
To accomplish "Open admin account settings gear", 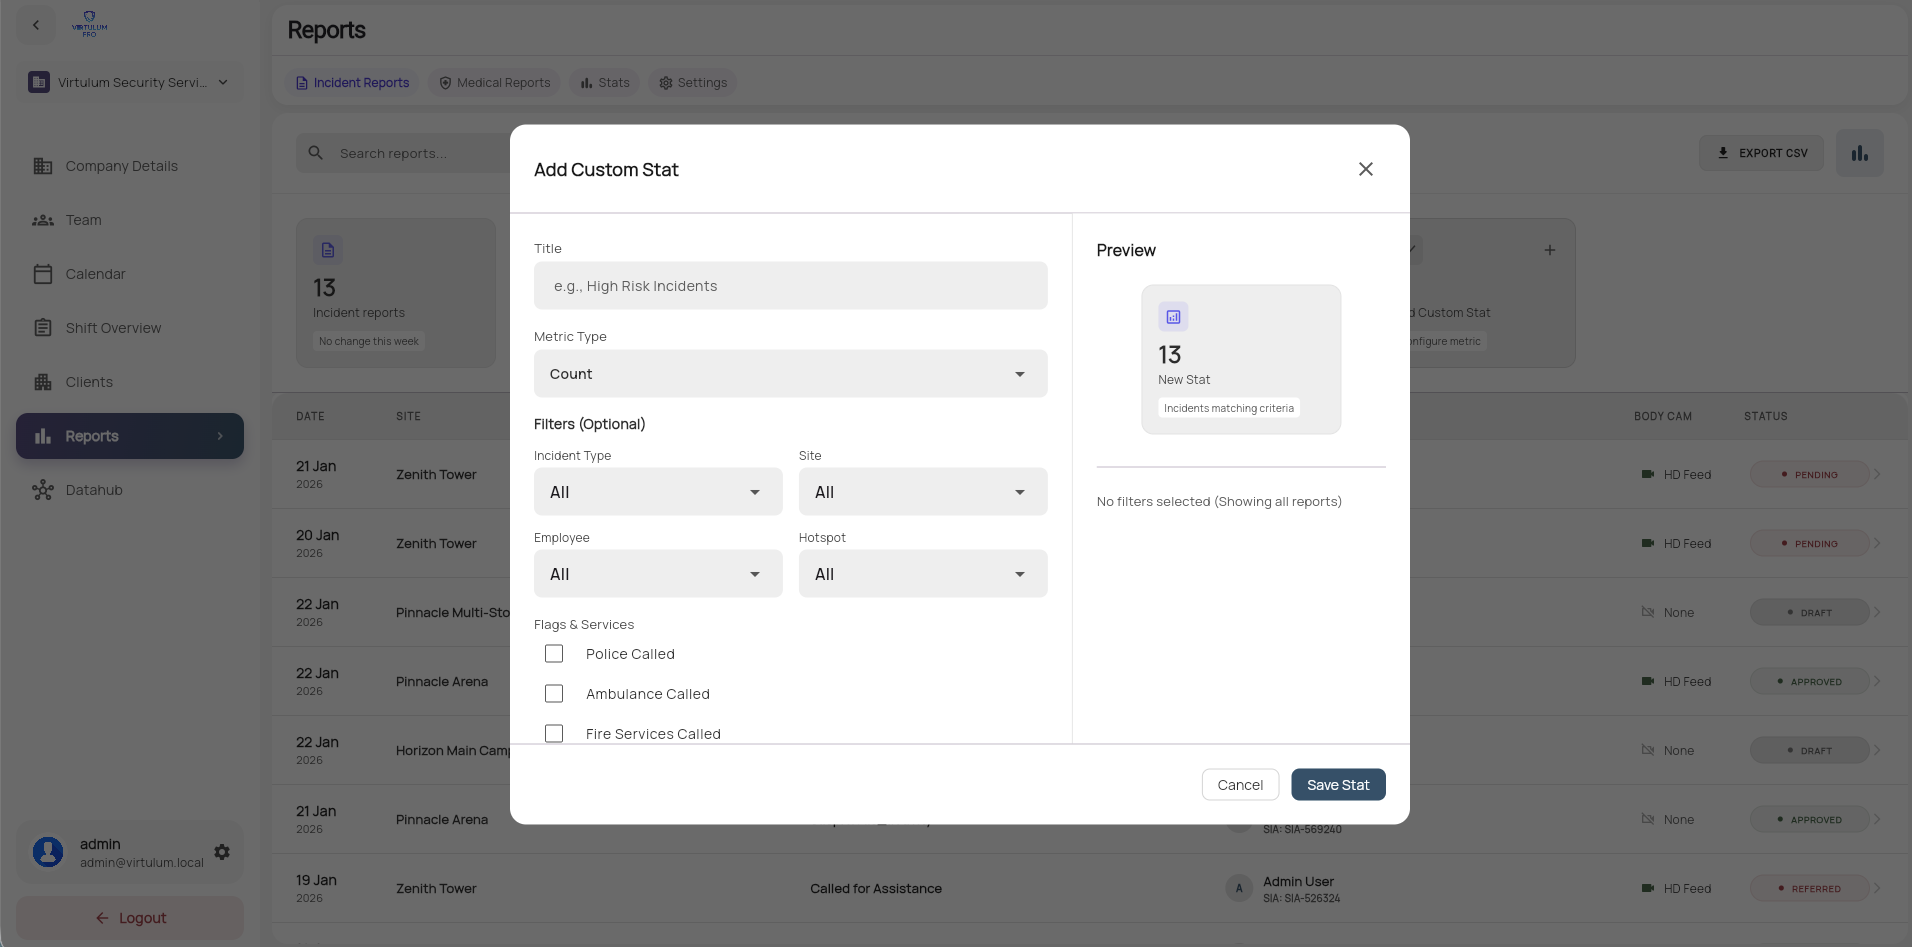I will [221, 852].
